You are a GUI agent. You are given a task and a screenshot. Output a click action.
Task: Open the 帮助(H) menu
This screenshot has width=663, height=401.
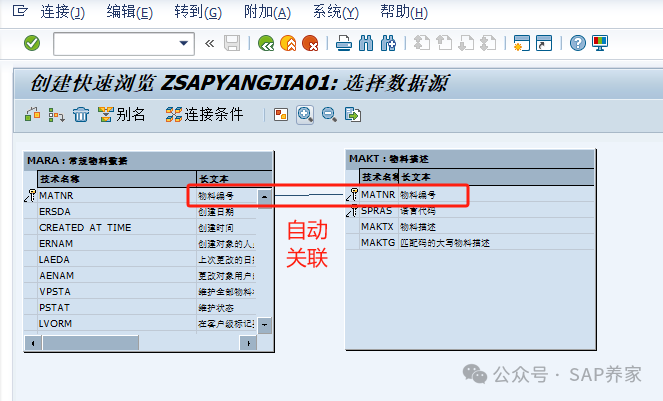click(x=404, y=12)
